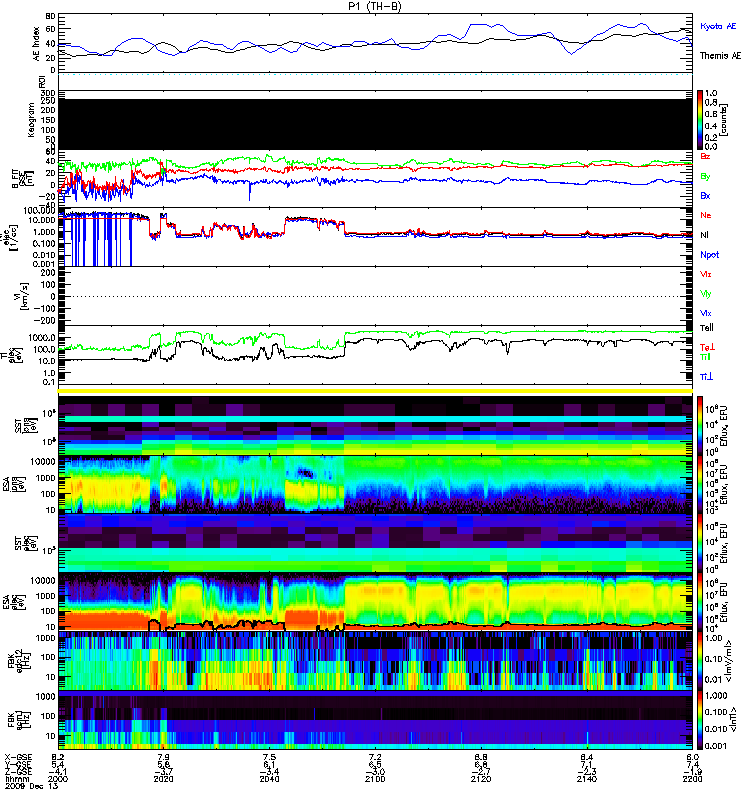Click the 2020 time tick label
Viewport: 750px width, 800px height.
point(163,779)
